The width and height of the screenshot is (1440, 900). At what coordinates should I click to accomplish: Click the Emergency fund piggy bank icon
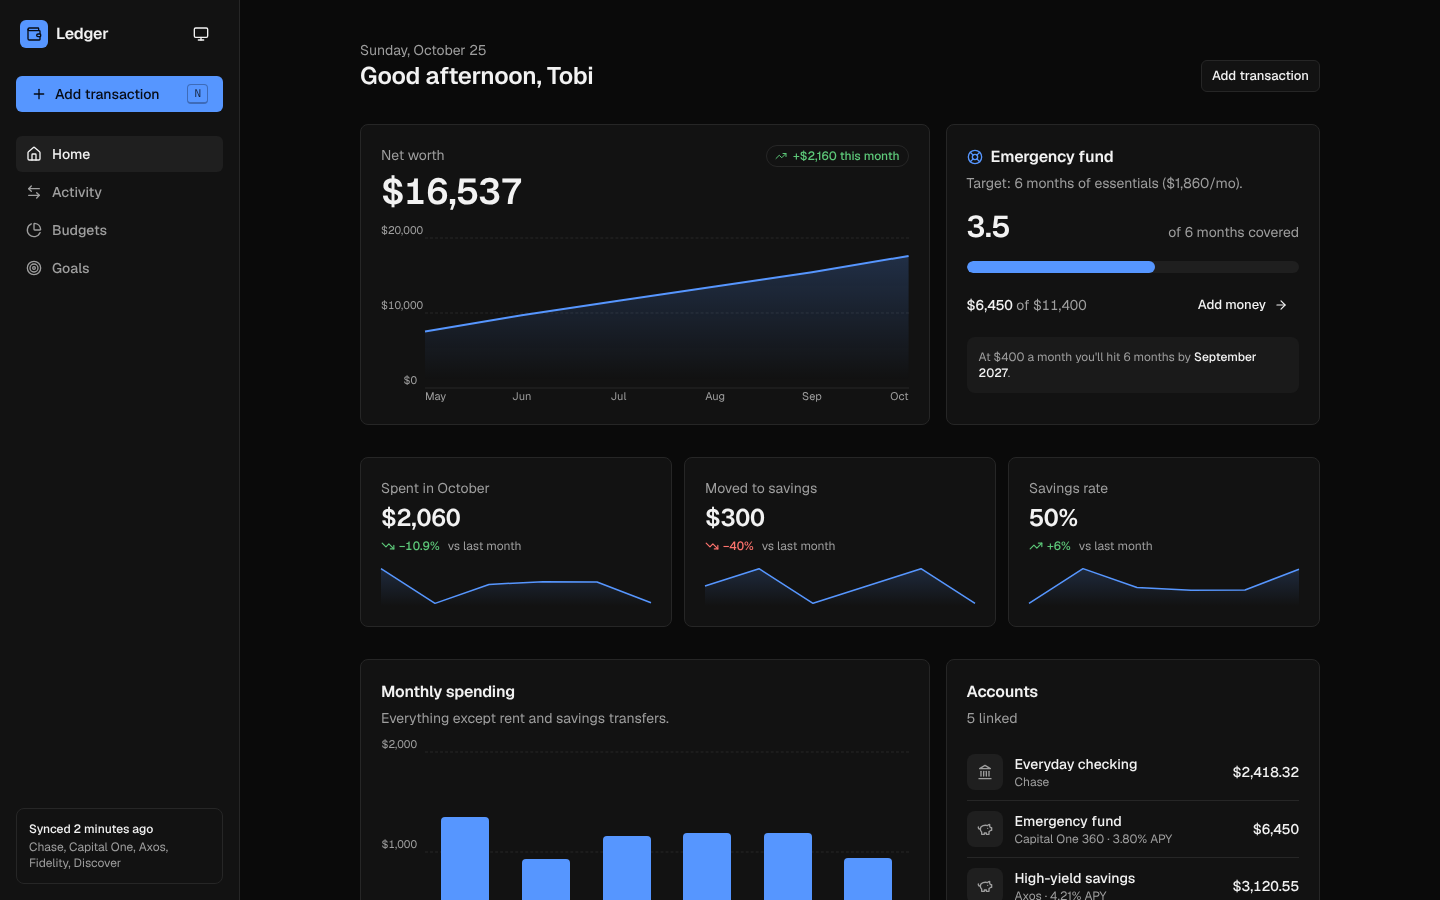(985, 829)
